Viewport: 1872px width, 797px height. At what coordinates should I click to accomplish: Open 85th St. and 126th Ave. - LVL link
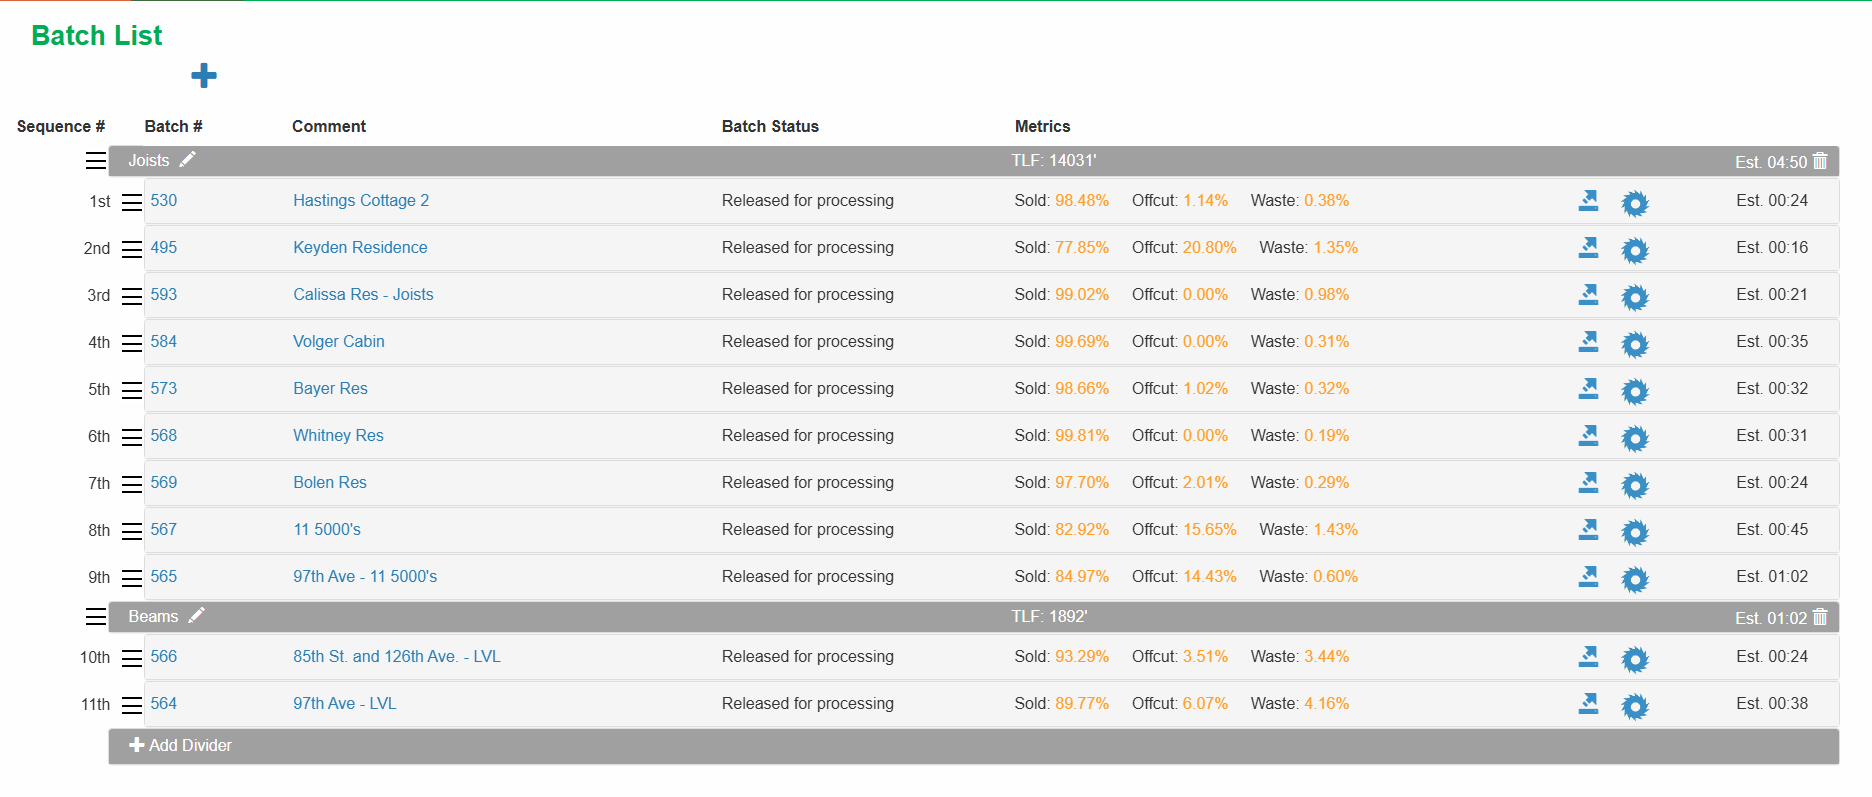(397, 656)
